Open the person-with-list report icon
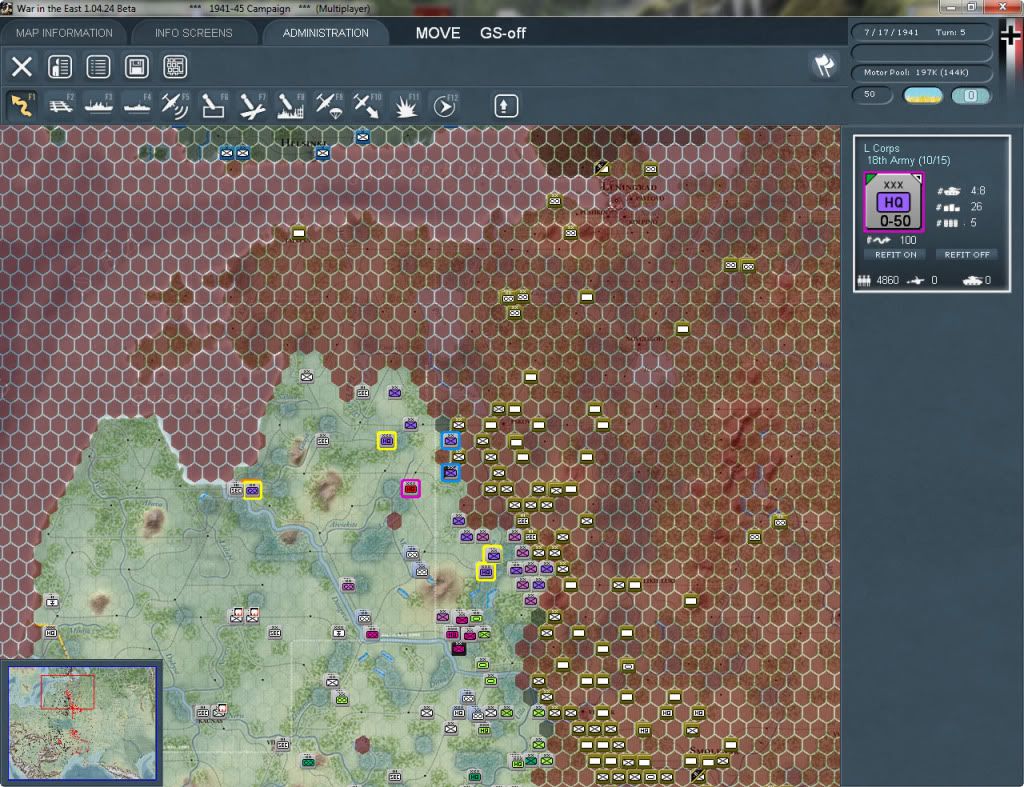Image resolution: width=1024 pixels, height=787 pixels. click(60, 67)
